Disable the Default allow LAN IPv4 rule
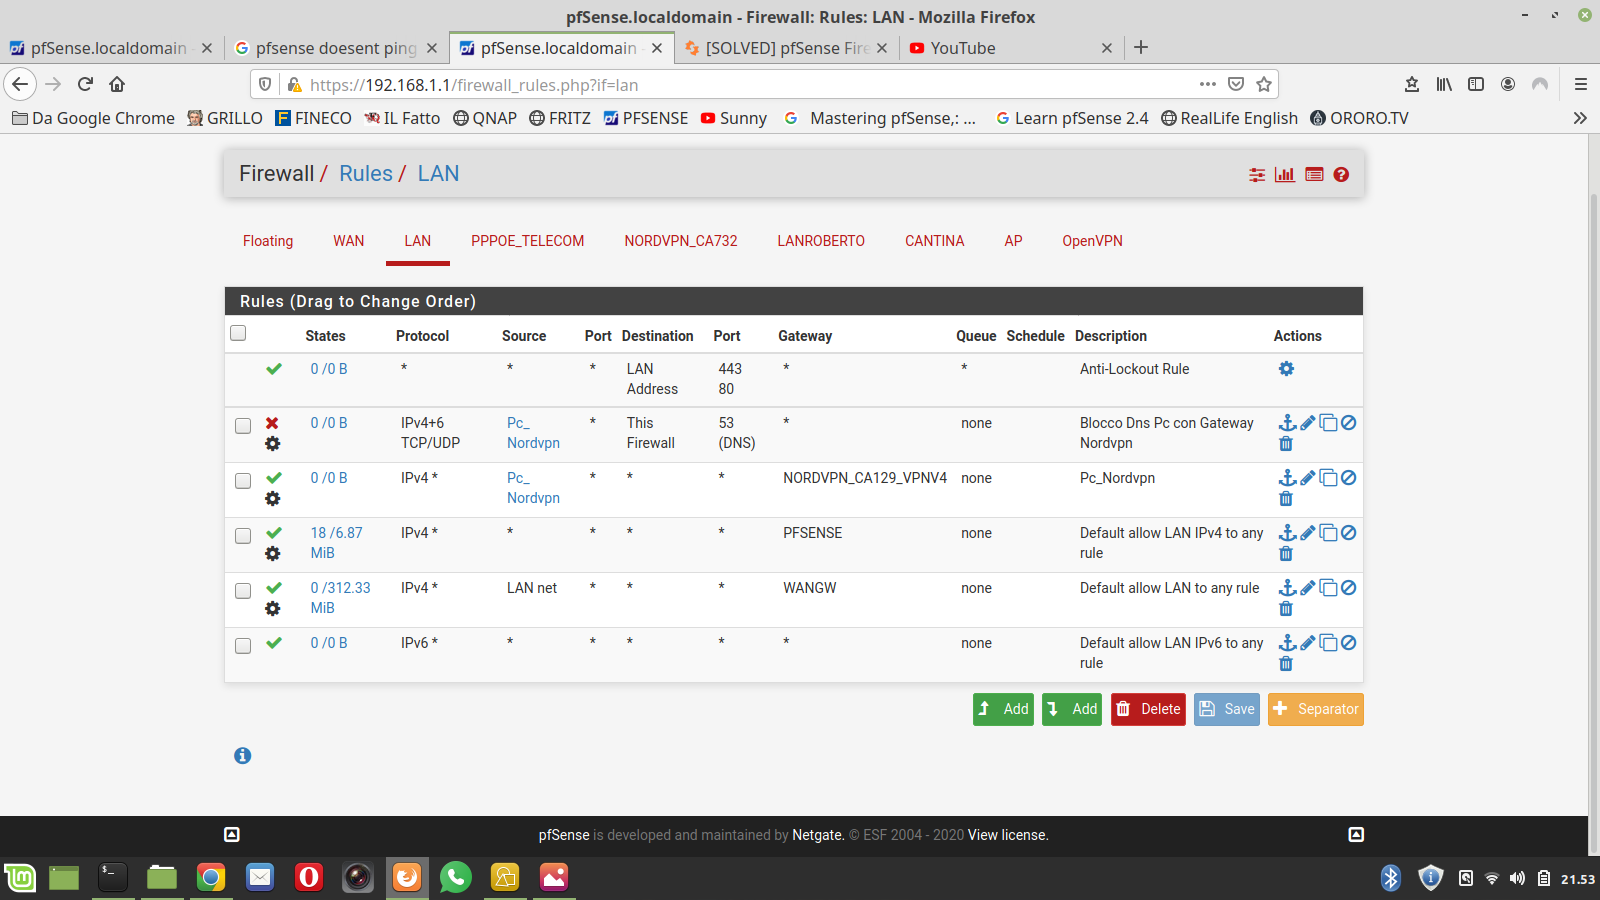 [x=1348, y=533]
